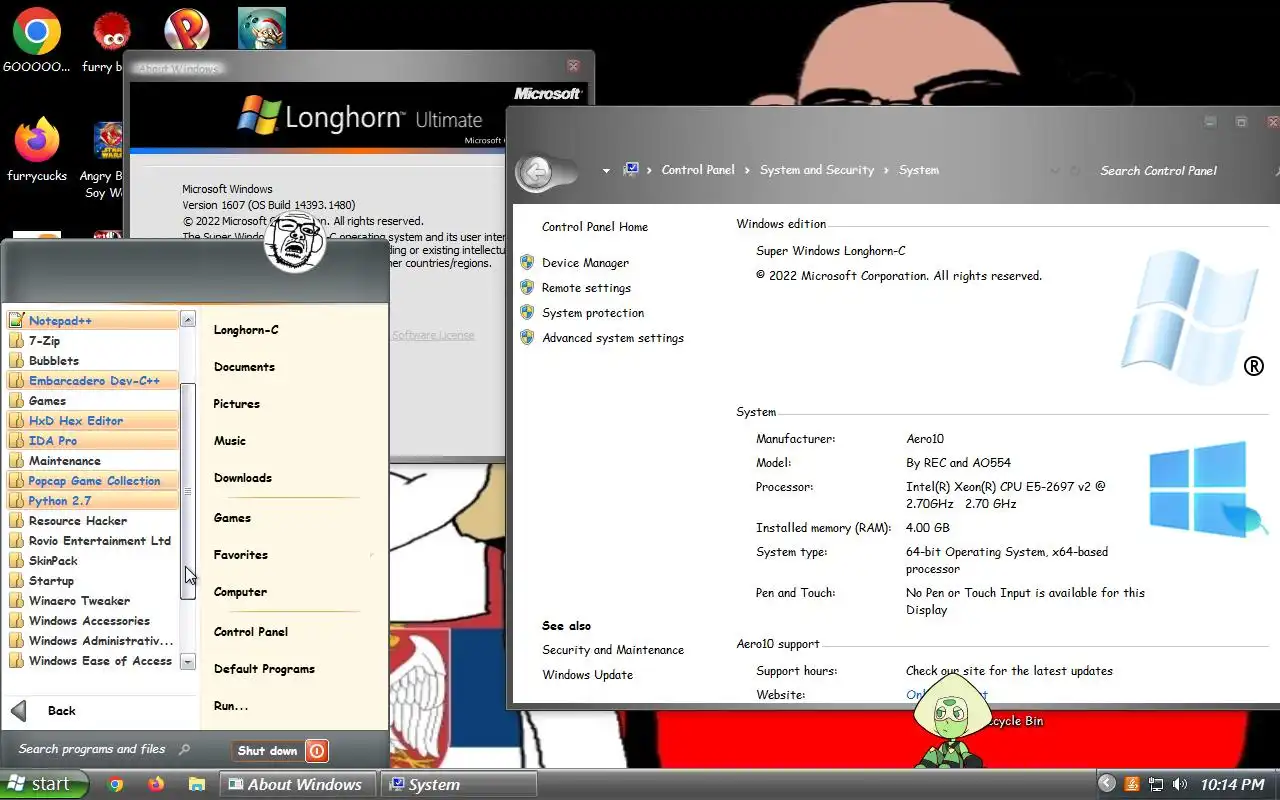Launch Chrome from the taskbar

[116, 785]
